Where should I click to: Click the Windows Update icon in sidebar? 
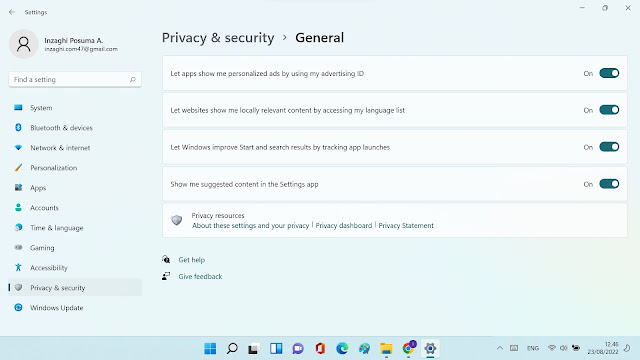point(18,307)
